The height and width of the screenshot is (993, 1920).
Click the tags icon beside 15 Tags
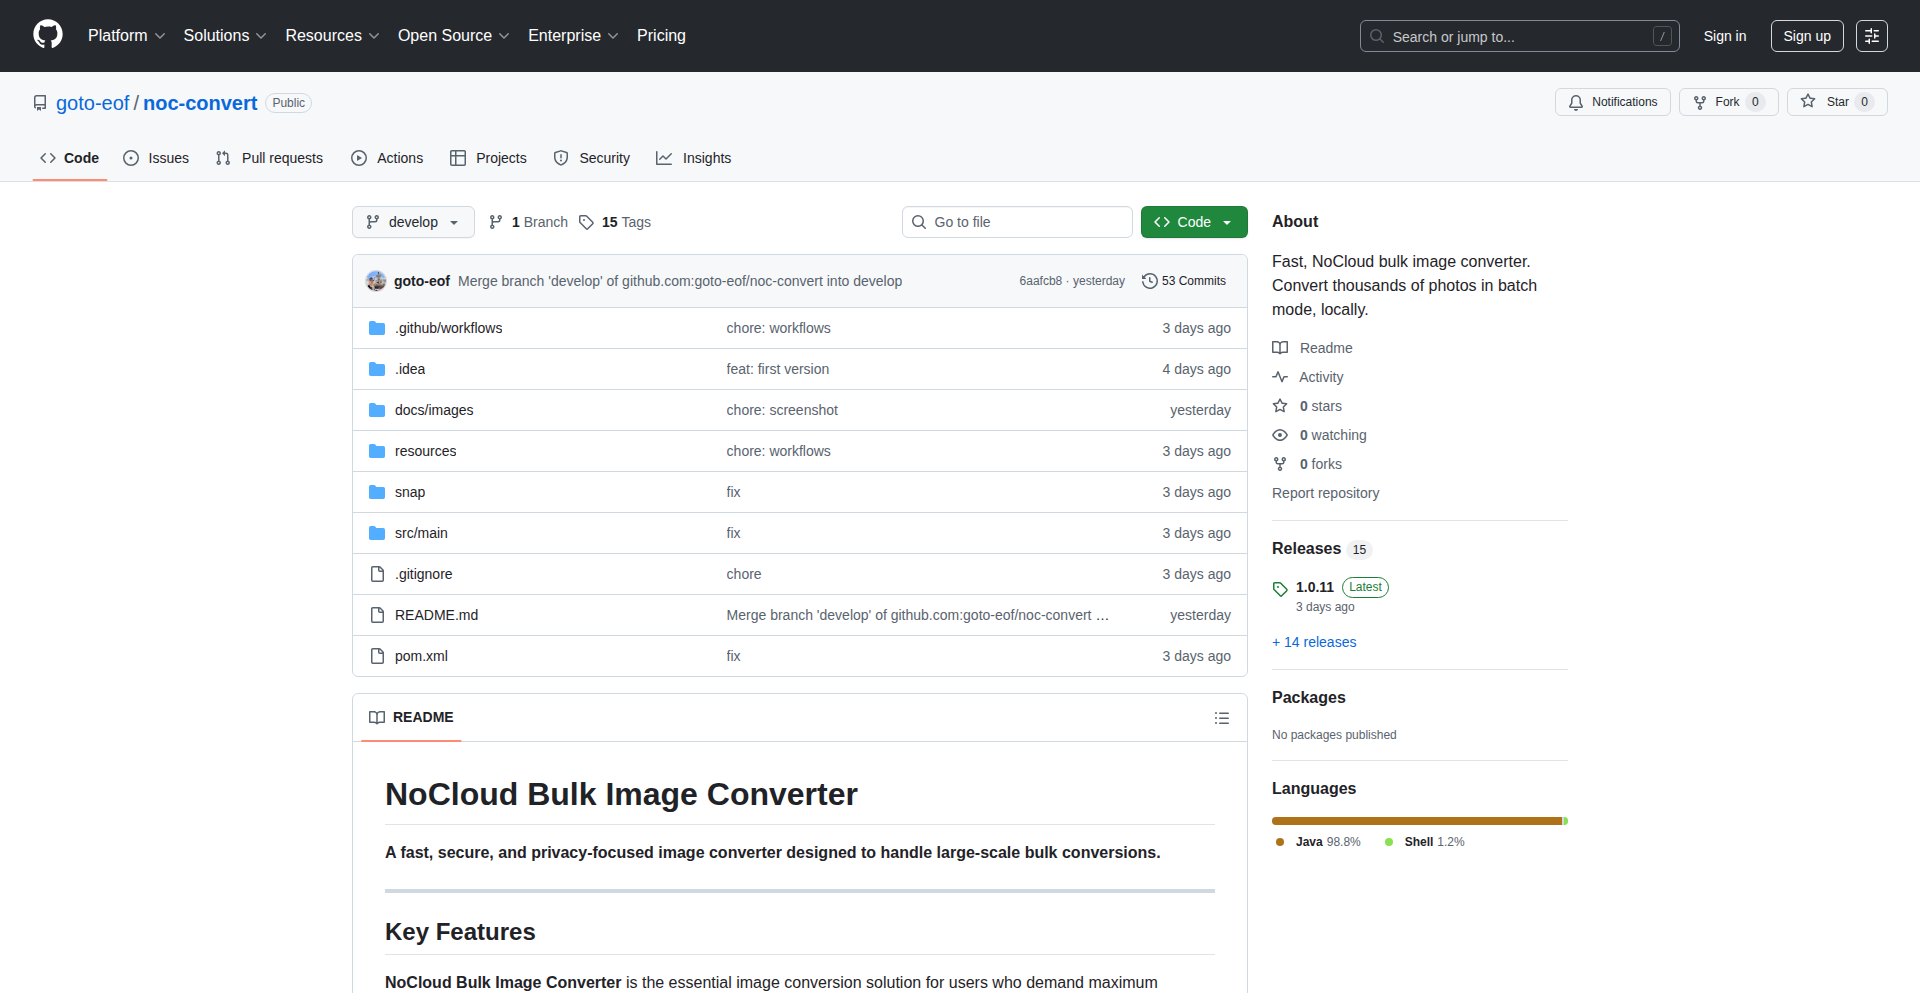tap(587, 222)
